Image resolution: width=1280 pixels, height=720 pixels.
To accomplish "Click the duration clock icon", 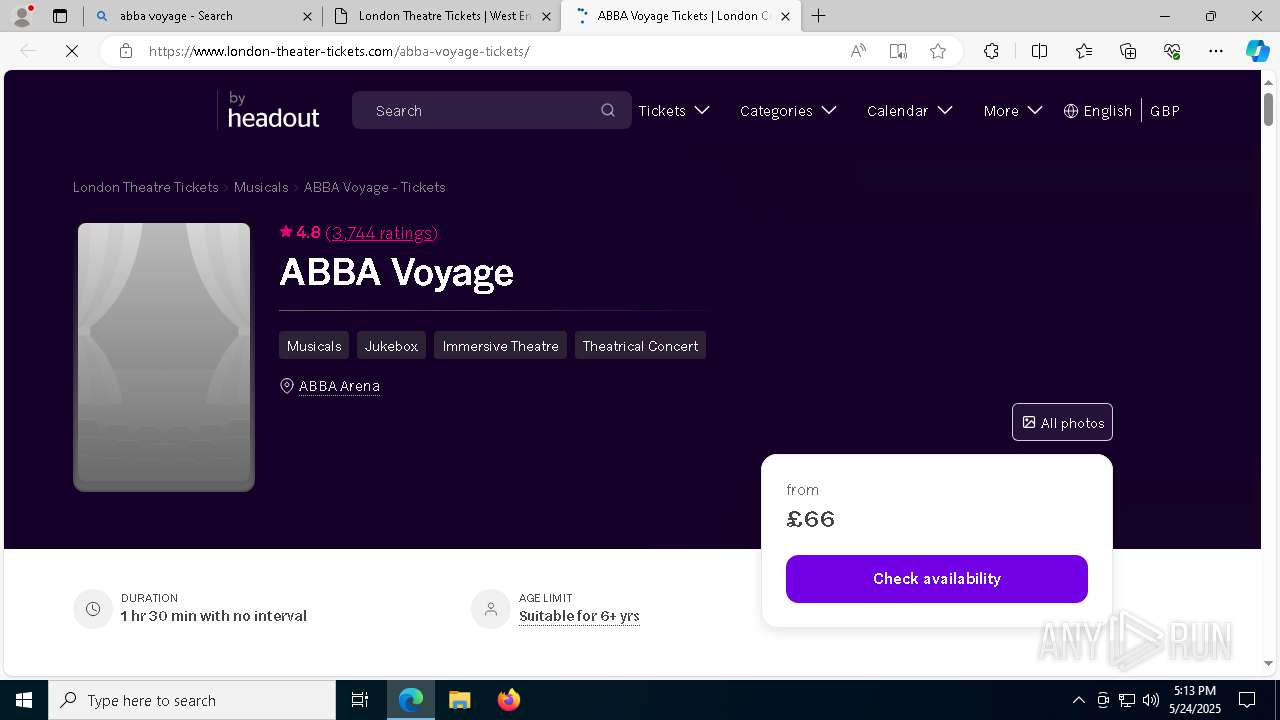I will 93,609.
